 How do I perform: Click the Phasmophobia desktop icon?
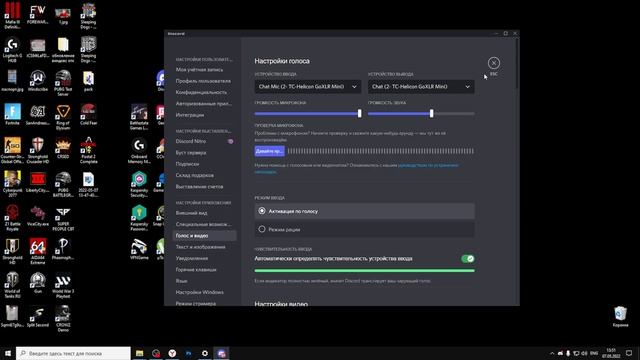pyautogui.click(x=63, y=249)
